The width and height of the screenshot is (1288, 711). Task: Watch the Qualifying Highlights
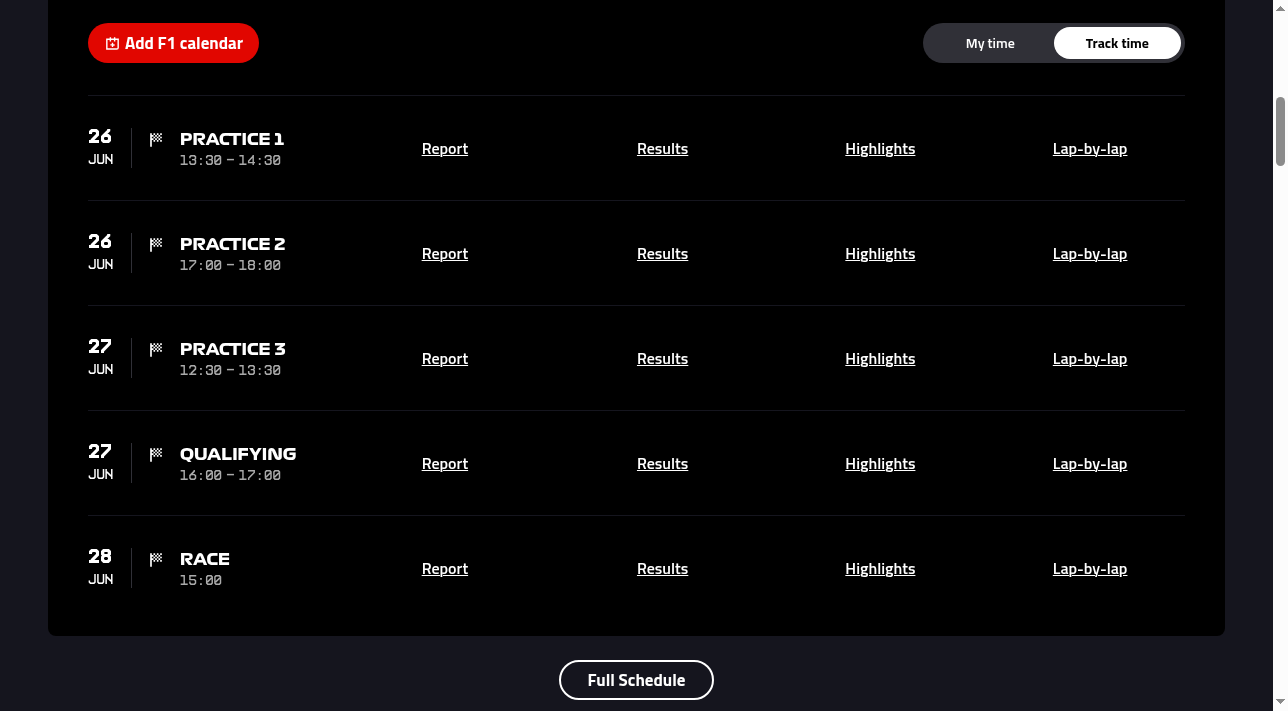click(x=880, y=464)
